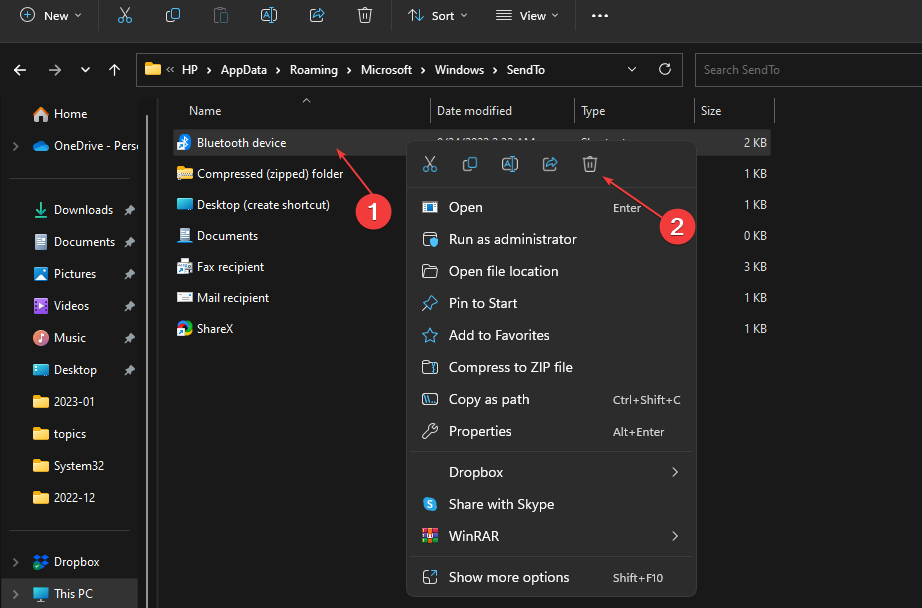Click the Cut scissors icon in context menu
Screen dimensions: 922x608
tap(430, 165)
